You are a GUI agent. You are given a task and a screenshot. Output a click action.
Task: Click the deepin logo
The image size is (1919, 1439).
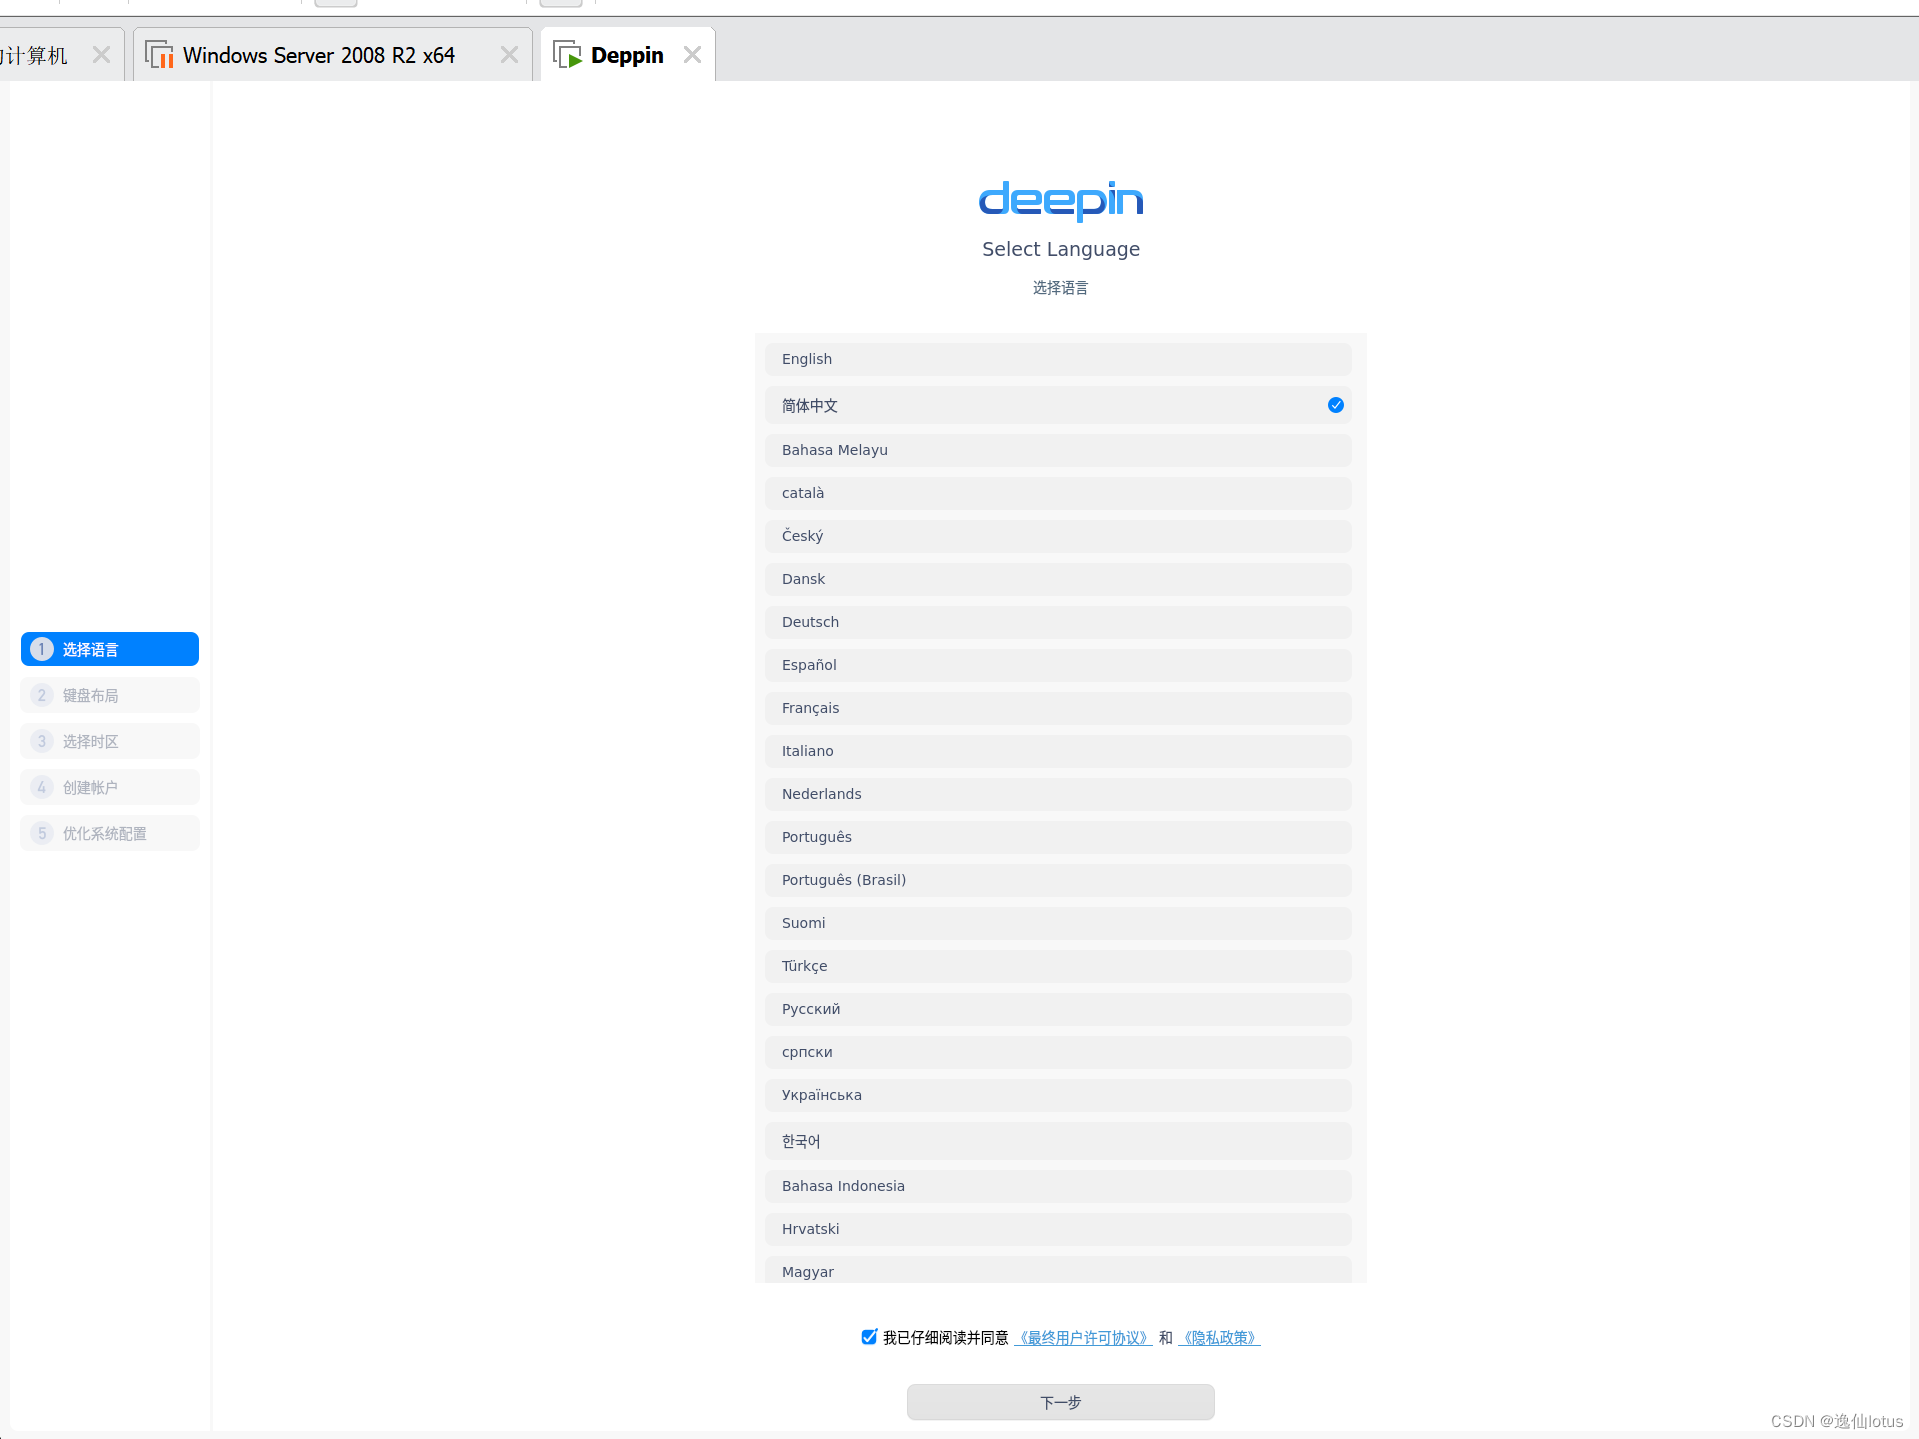pyautogui.click(x=1060, y=202)
